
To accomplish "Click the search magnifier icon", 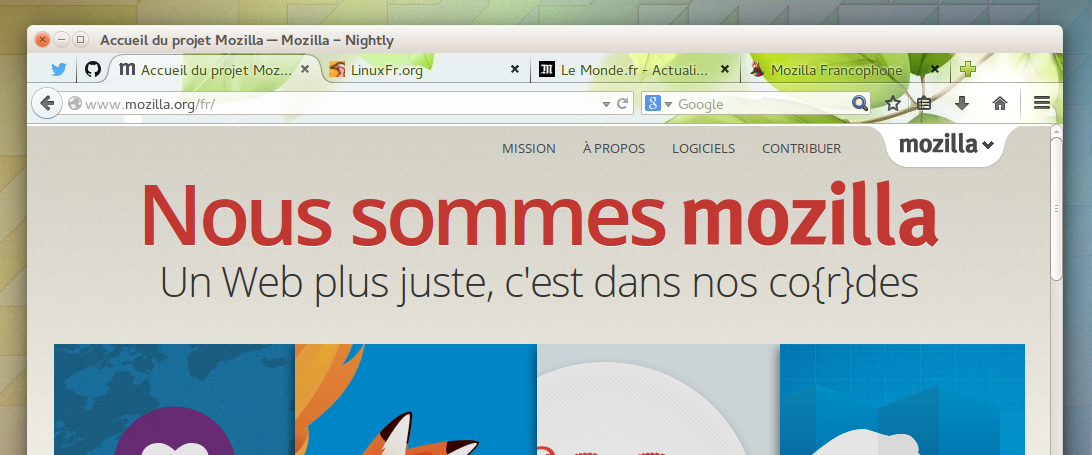I will point(860,104).
